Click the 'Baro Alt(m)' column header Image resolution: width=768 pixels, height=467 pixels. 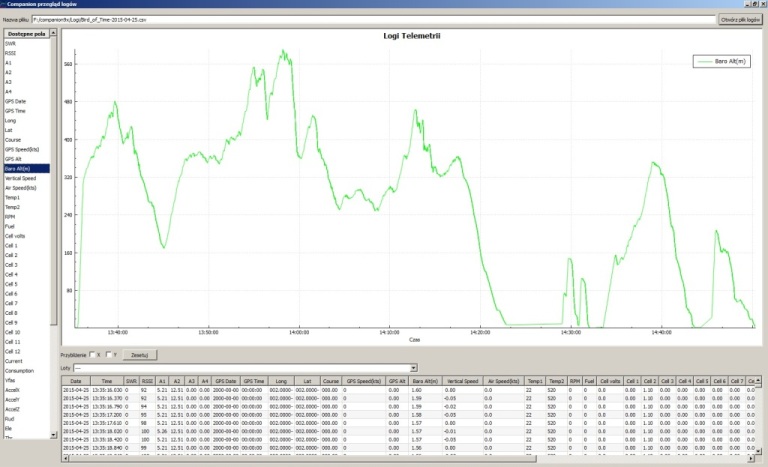pyautogui.click(x=425, y=381)
